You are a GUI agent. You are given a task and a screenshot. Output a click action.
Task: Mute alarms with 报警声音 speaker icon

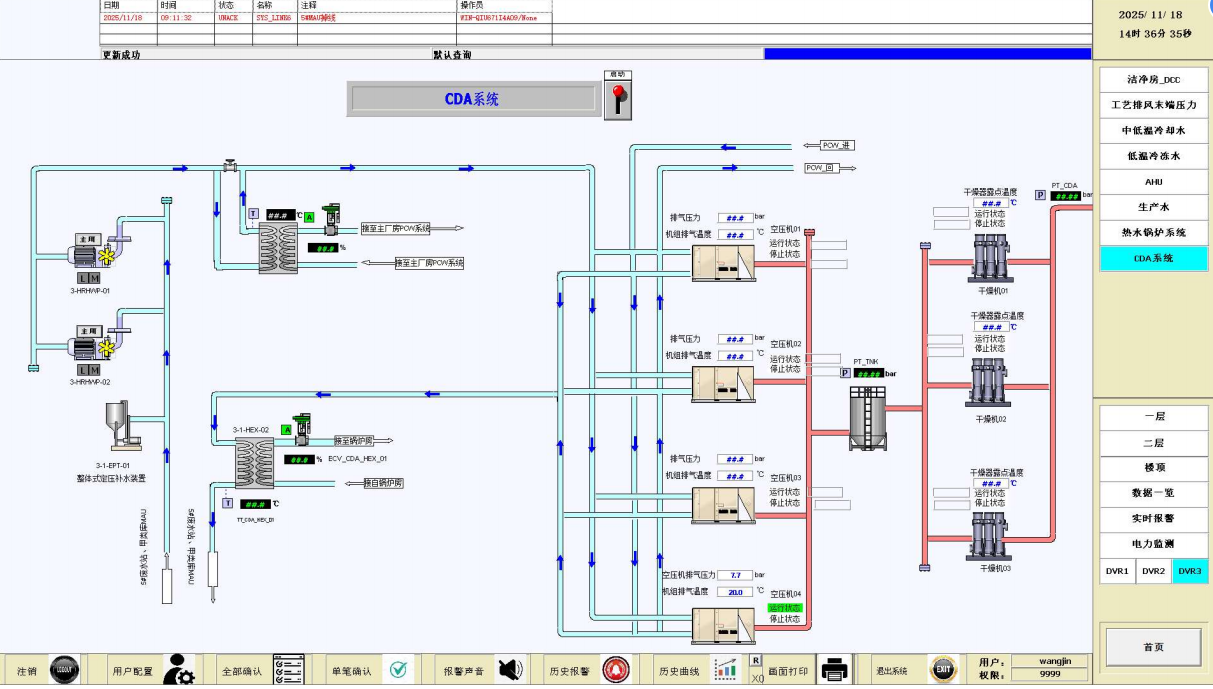tap(510, 670)
